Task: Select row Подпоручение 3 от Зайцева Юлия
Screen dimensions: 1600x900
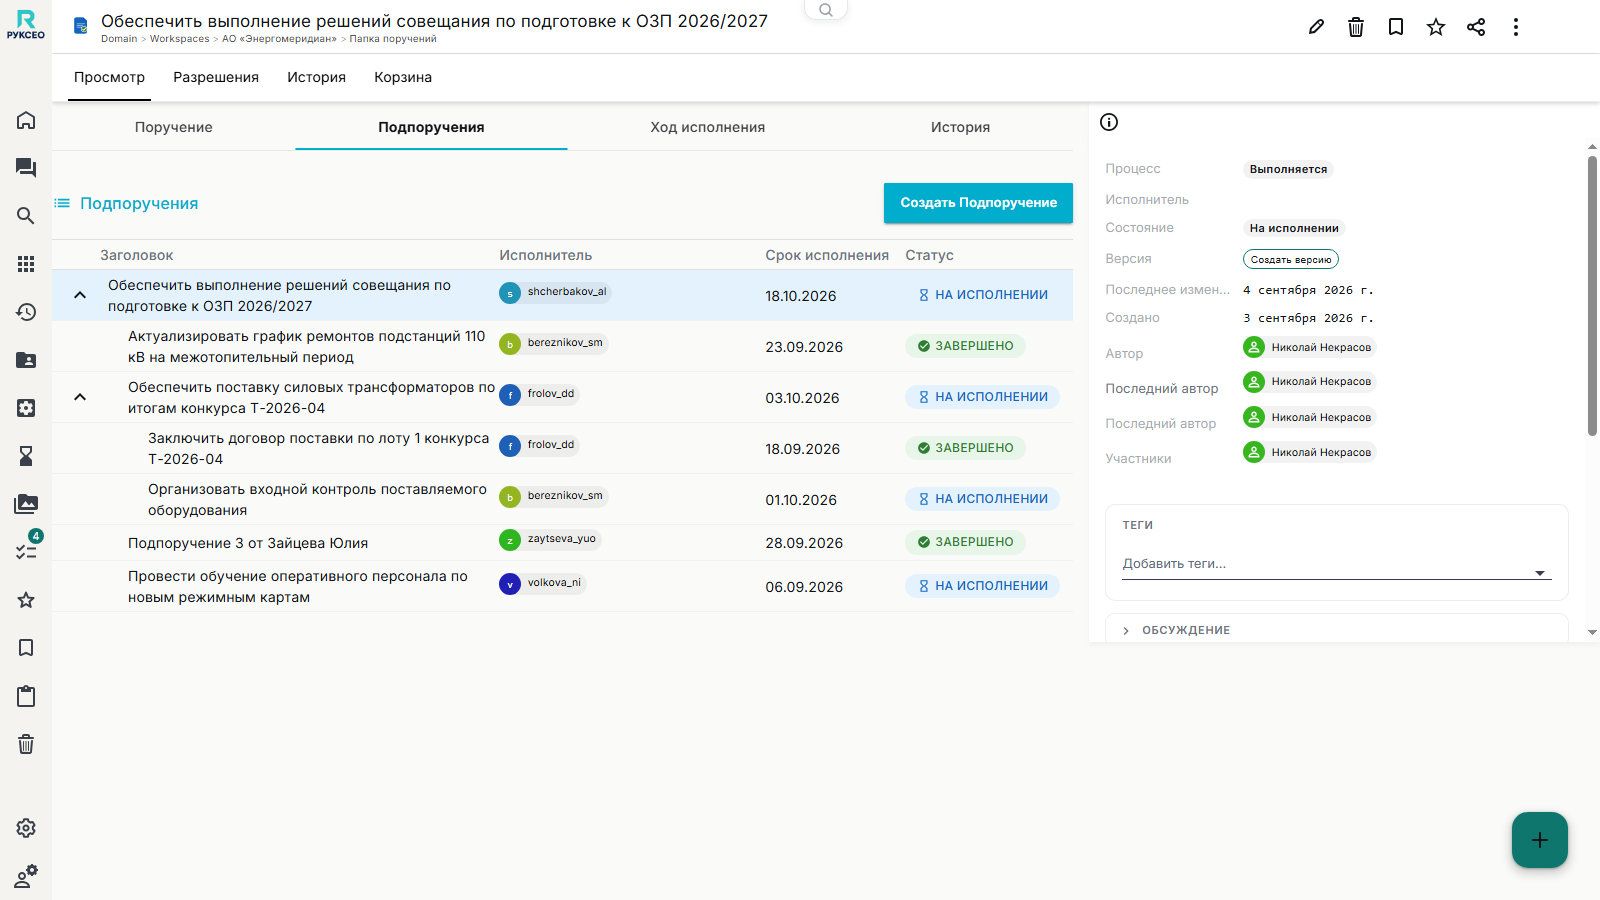Action: coord(562,543)
